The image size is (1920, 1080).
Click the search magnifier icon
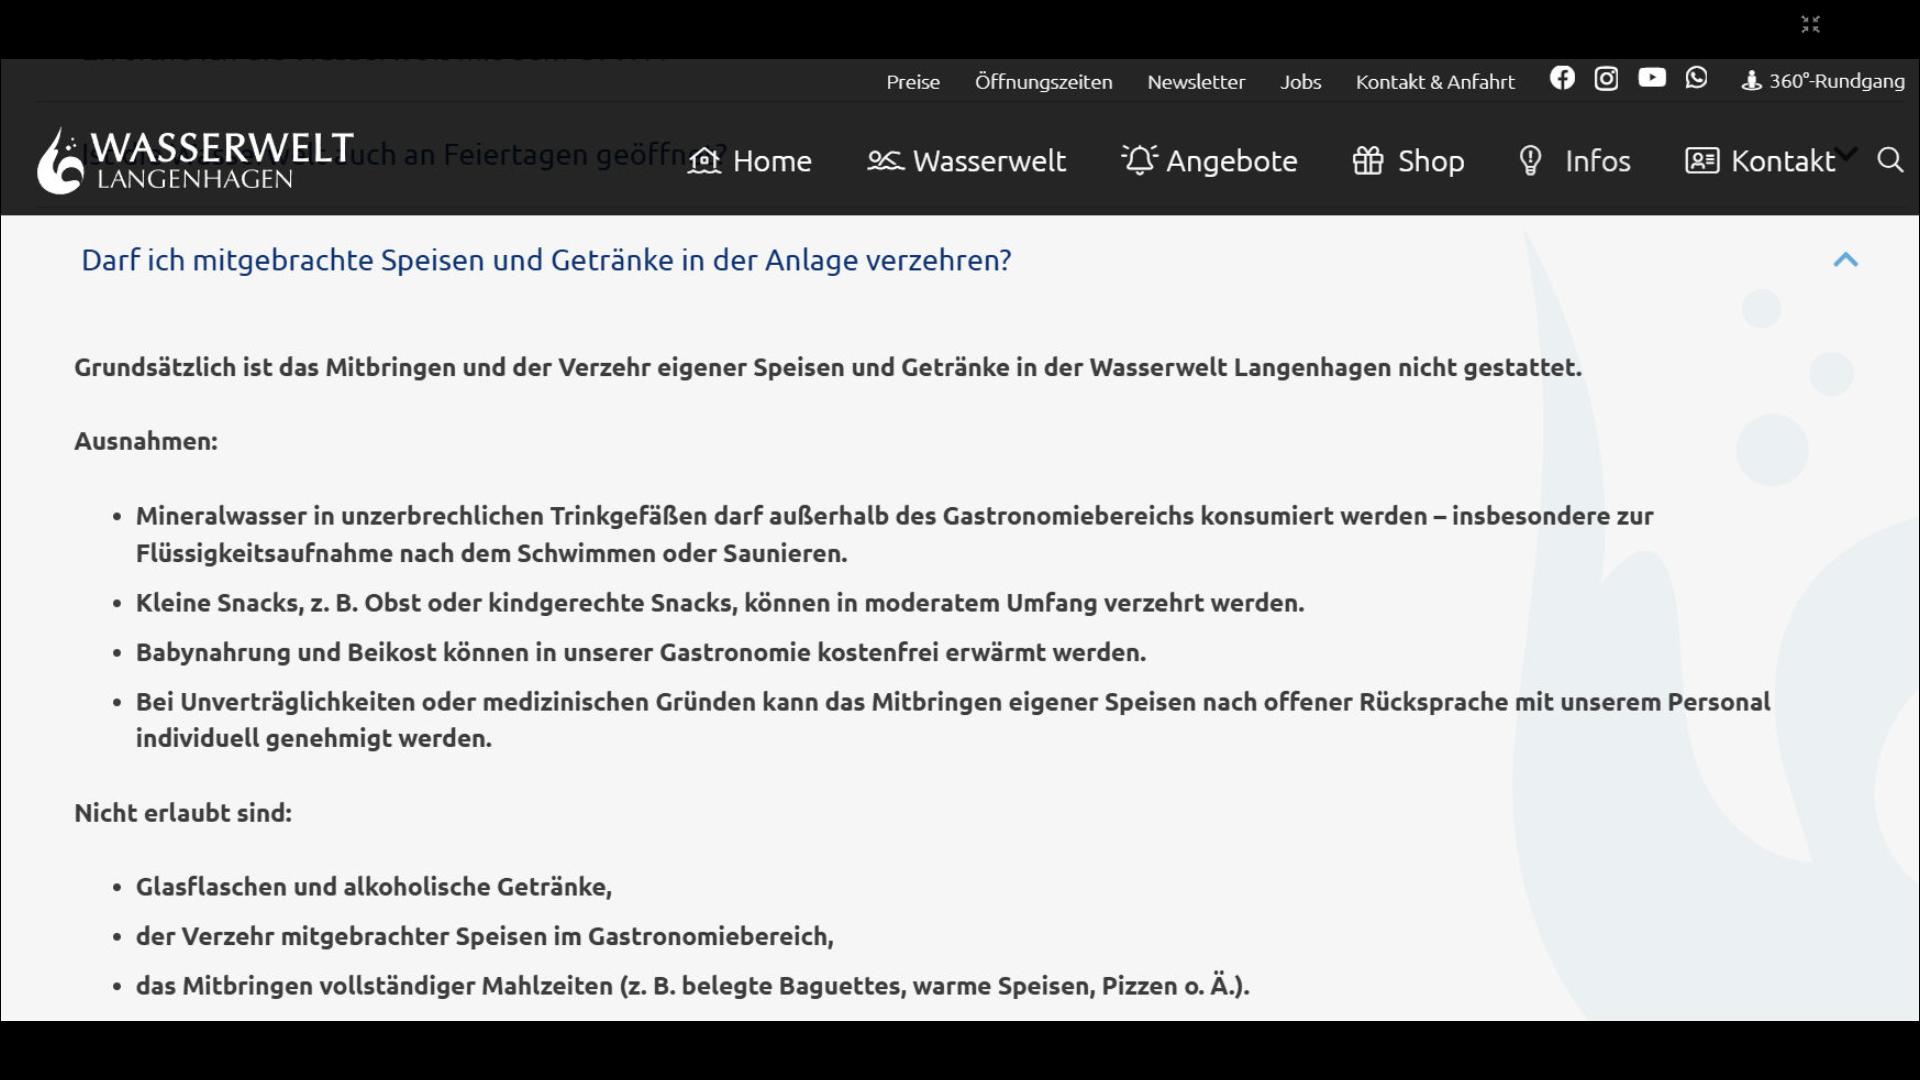coord(1890,160)
